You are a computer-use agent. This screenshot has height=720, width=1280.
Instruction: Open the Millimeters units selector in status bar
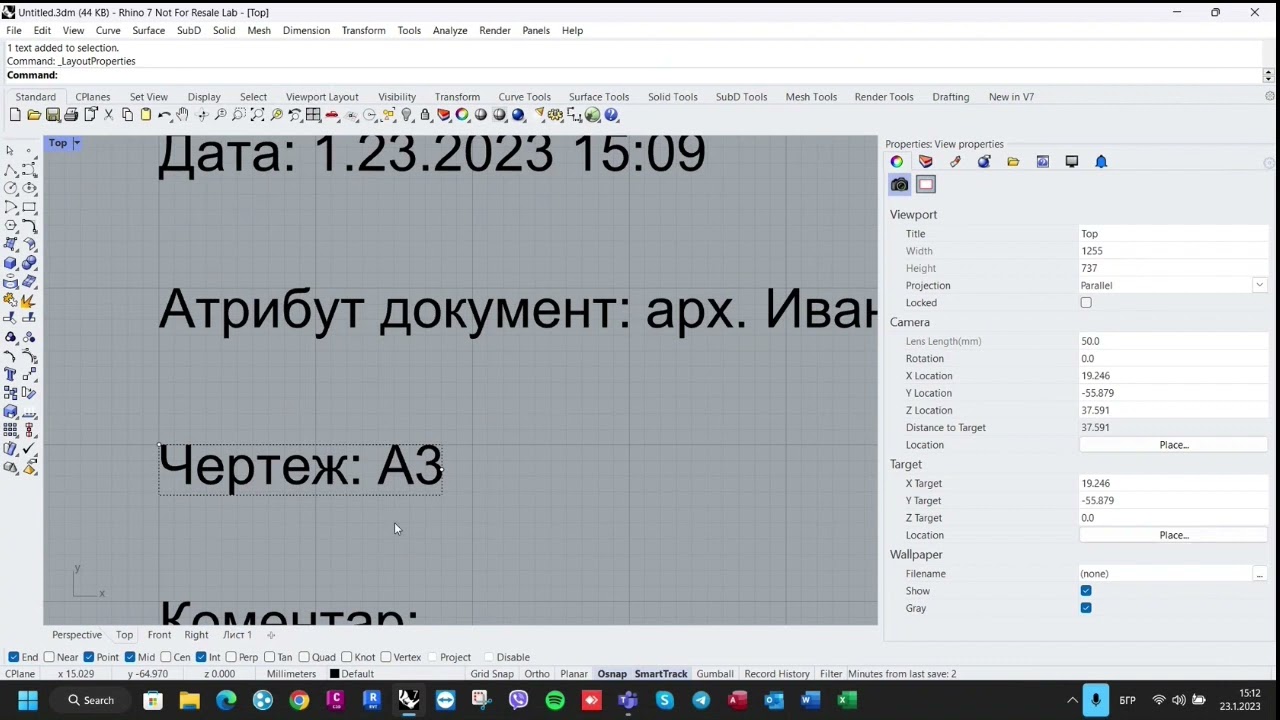pos(291,674)
